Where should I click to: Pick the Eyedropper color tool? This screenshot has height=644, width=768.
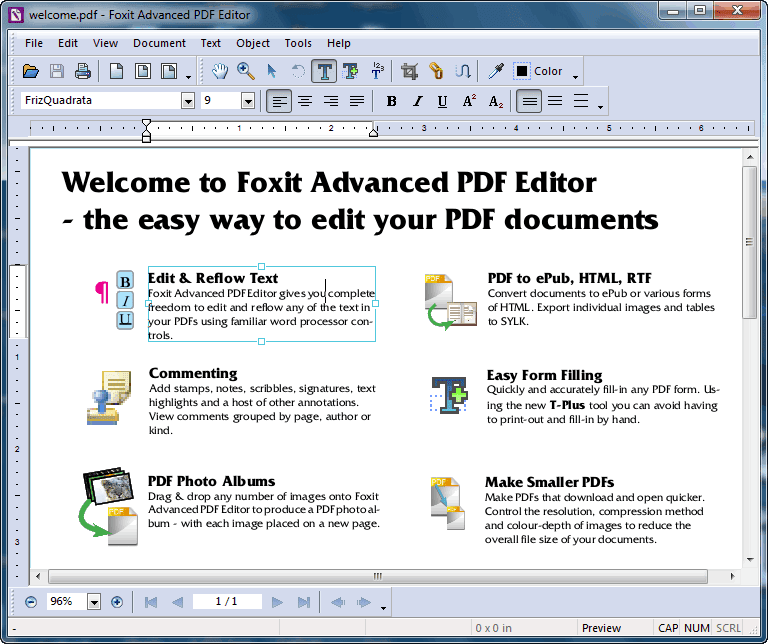(x=496, y=72)
